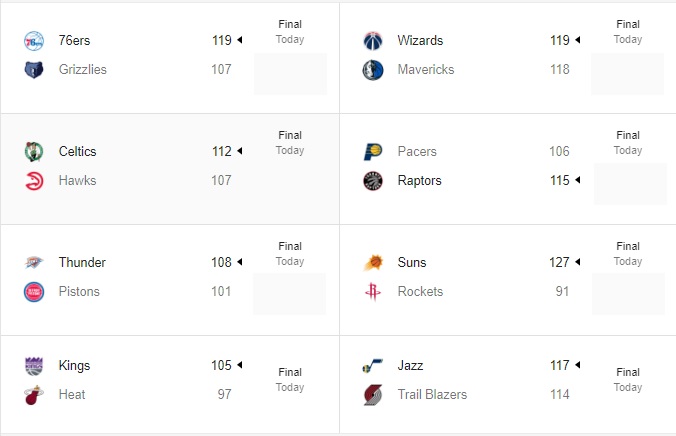
Task: Click the Thunder team logo
Action: (x=34, y=262)
